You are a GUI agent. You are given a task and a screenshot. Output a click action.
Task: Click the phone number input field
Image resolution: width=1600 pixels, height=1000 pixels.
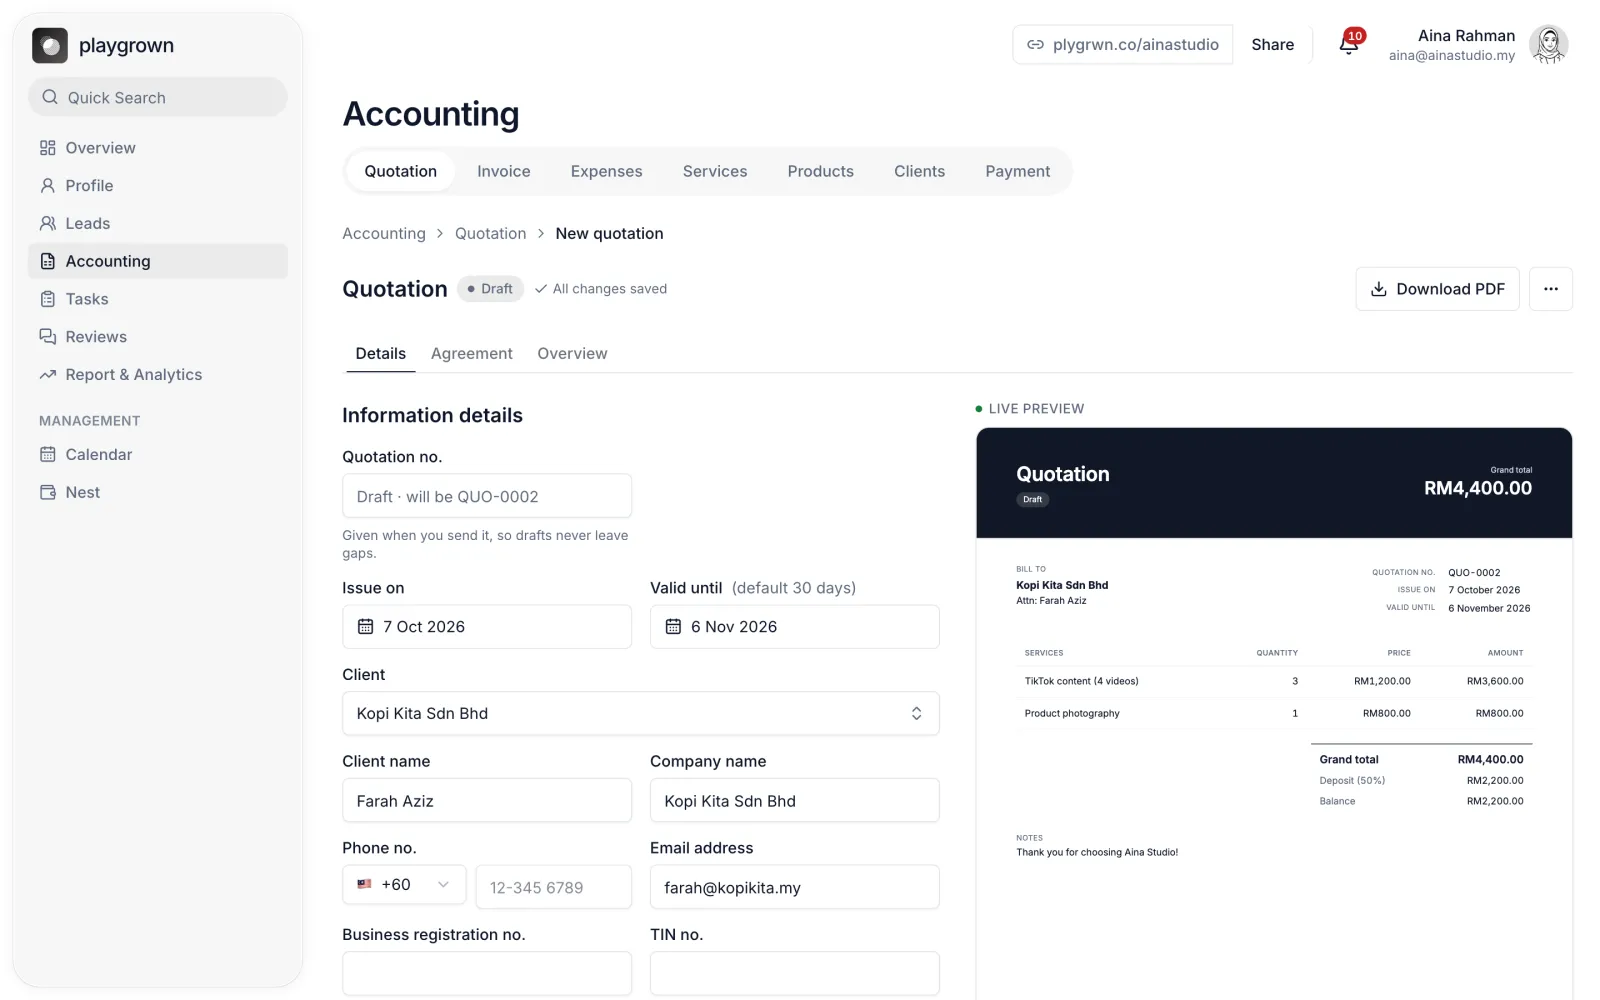[554, 887]
